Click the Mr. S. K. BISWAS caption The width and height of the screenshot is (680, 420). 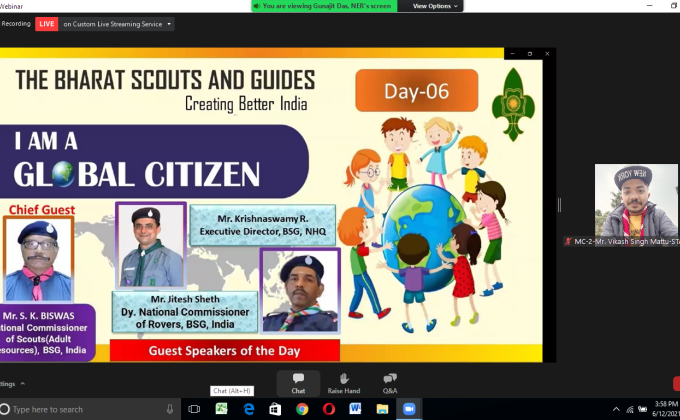click(x=46, y=332)
